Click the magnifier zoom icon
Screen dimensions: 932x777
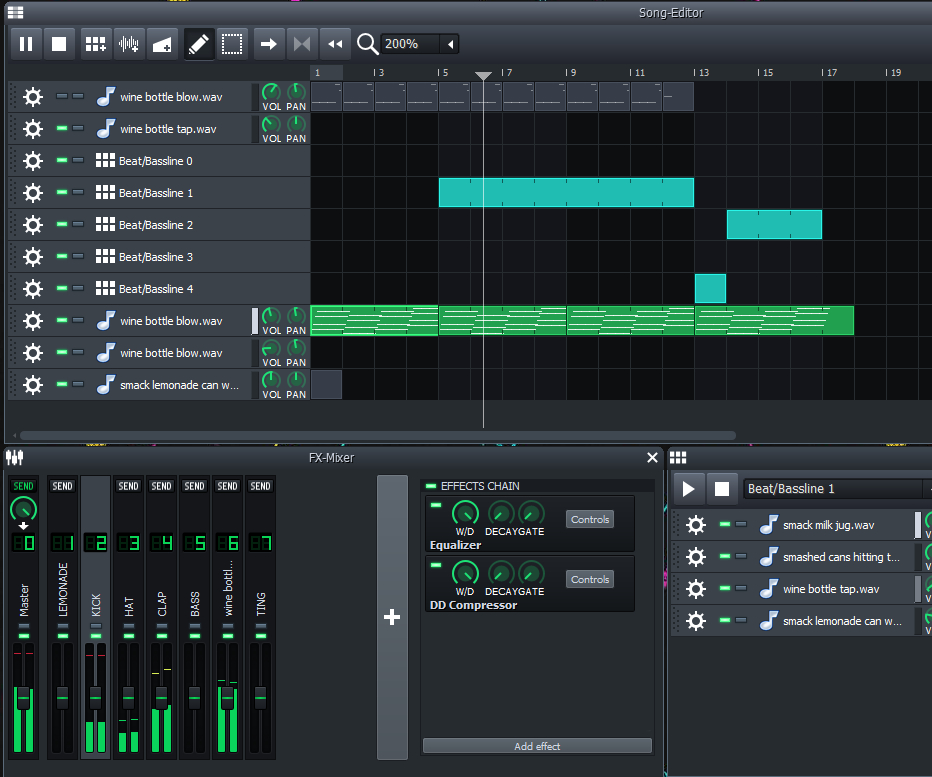point(367,44)
